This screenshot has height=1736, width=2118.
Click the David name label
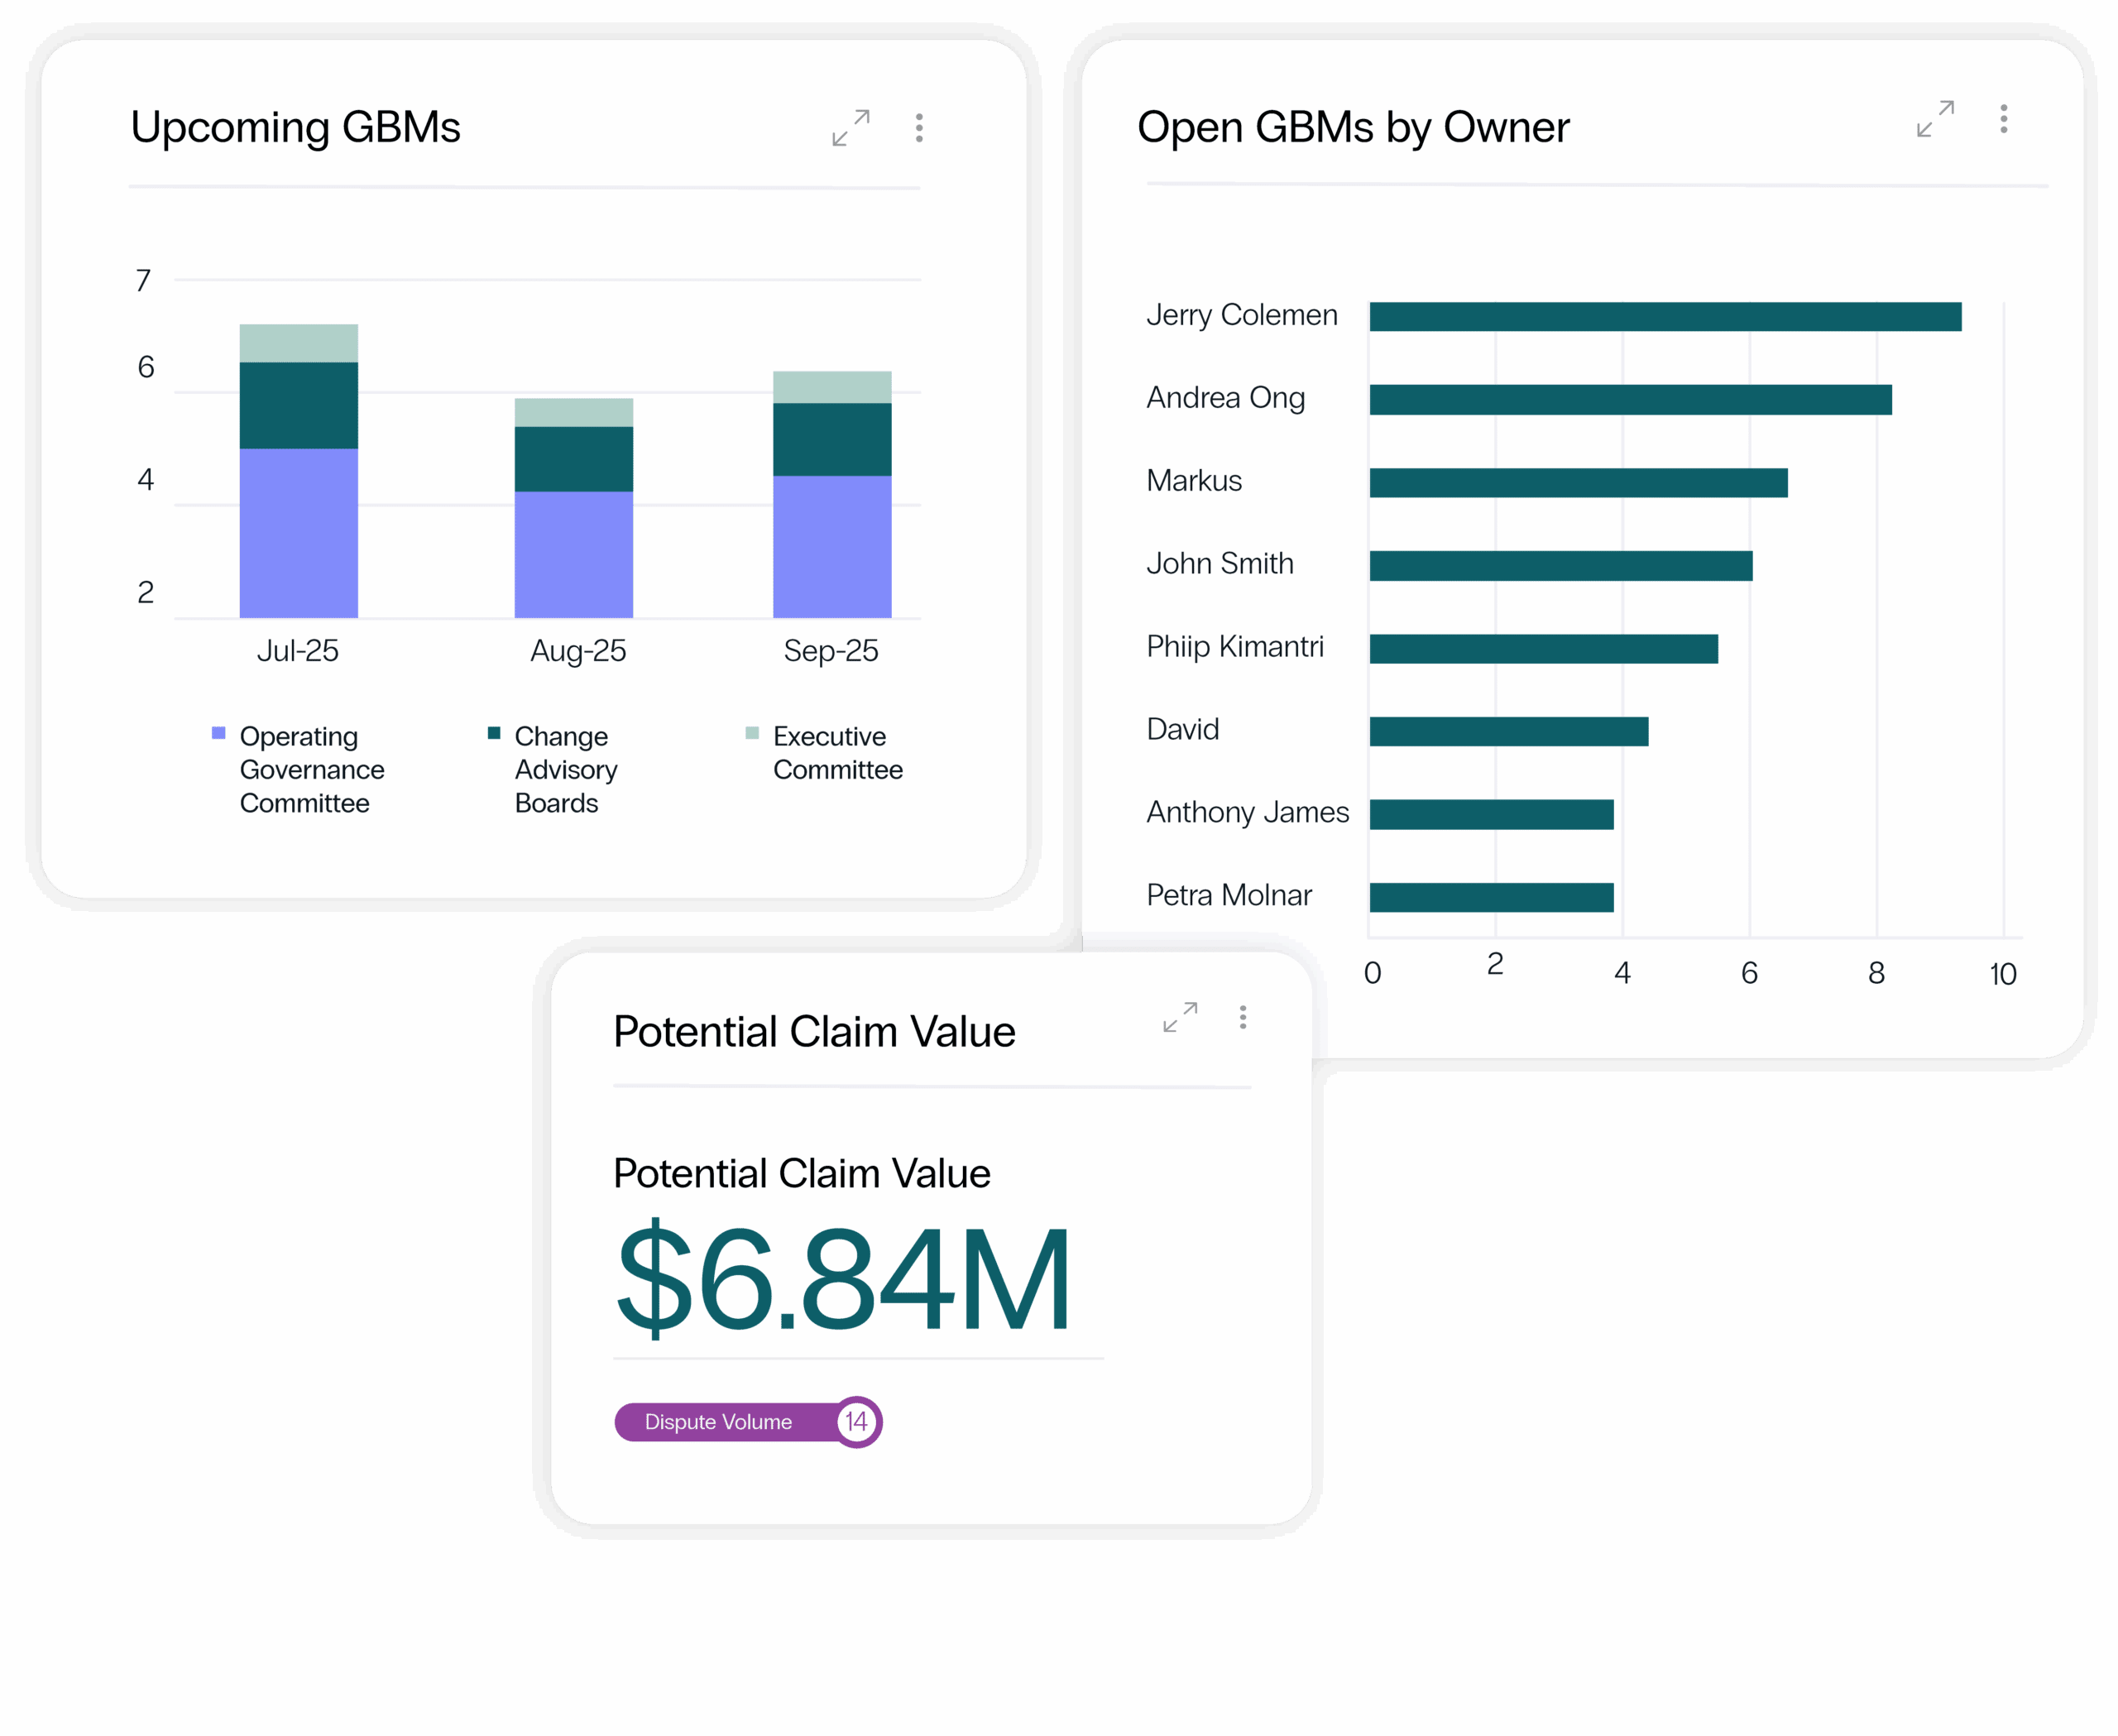tap(1183, 730)
